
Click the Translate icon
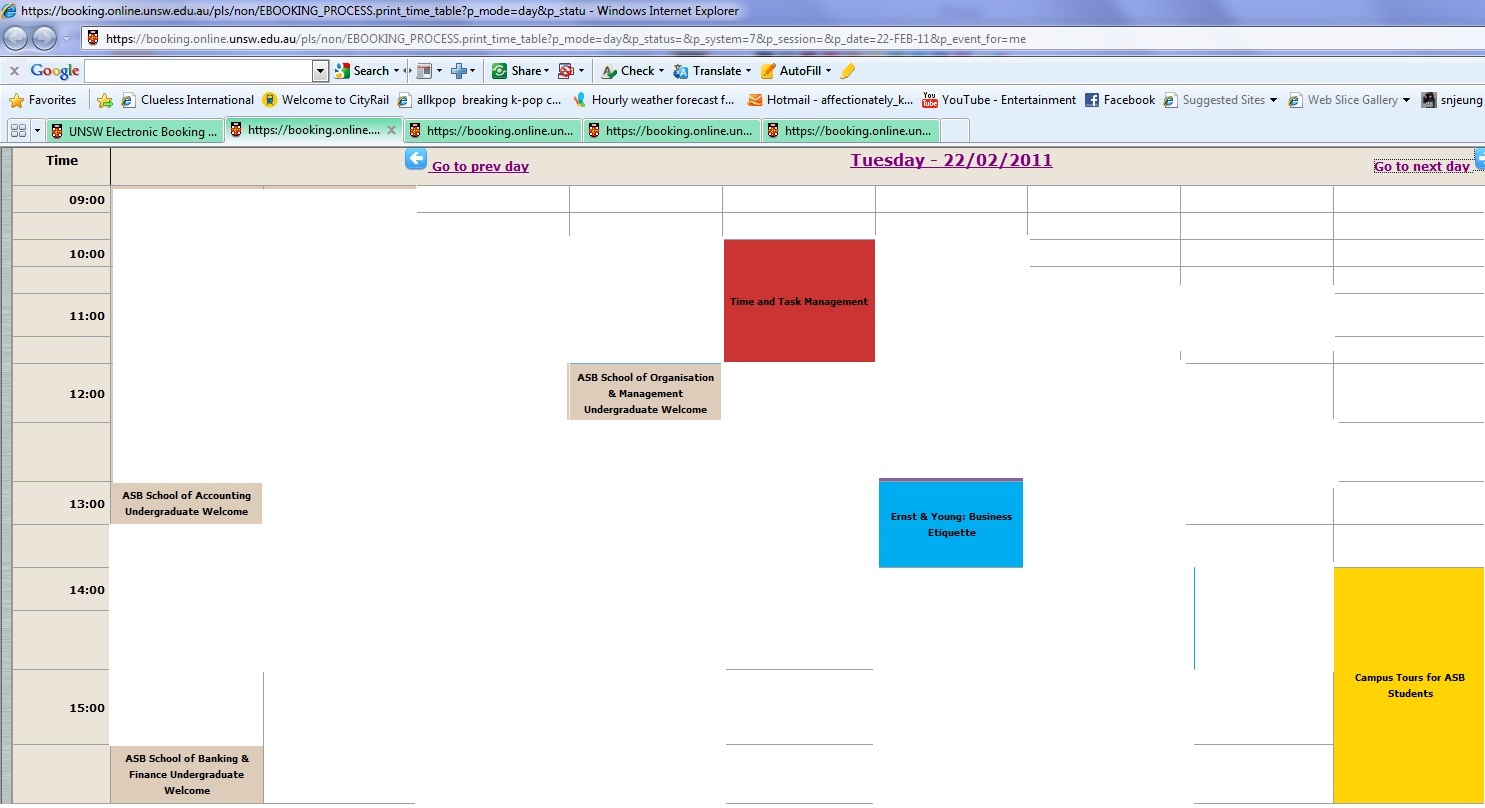point(681,70)
